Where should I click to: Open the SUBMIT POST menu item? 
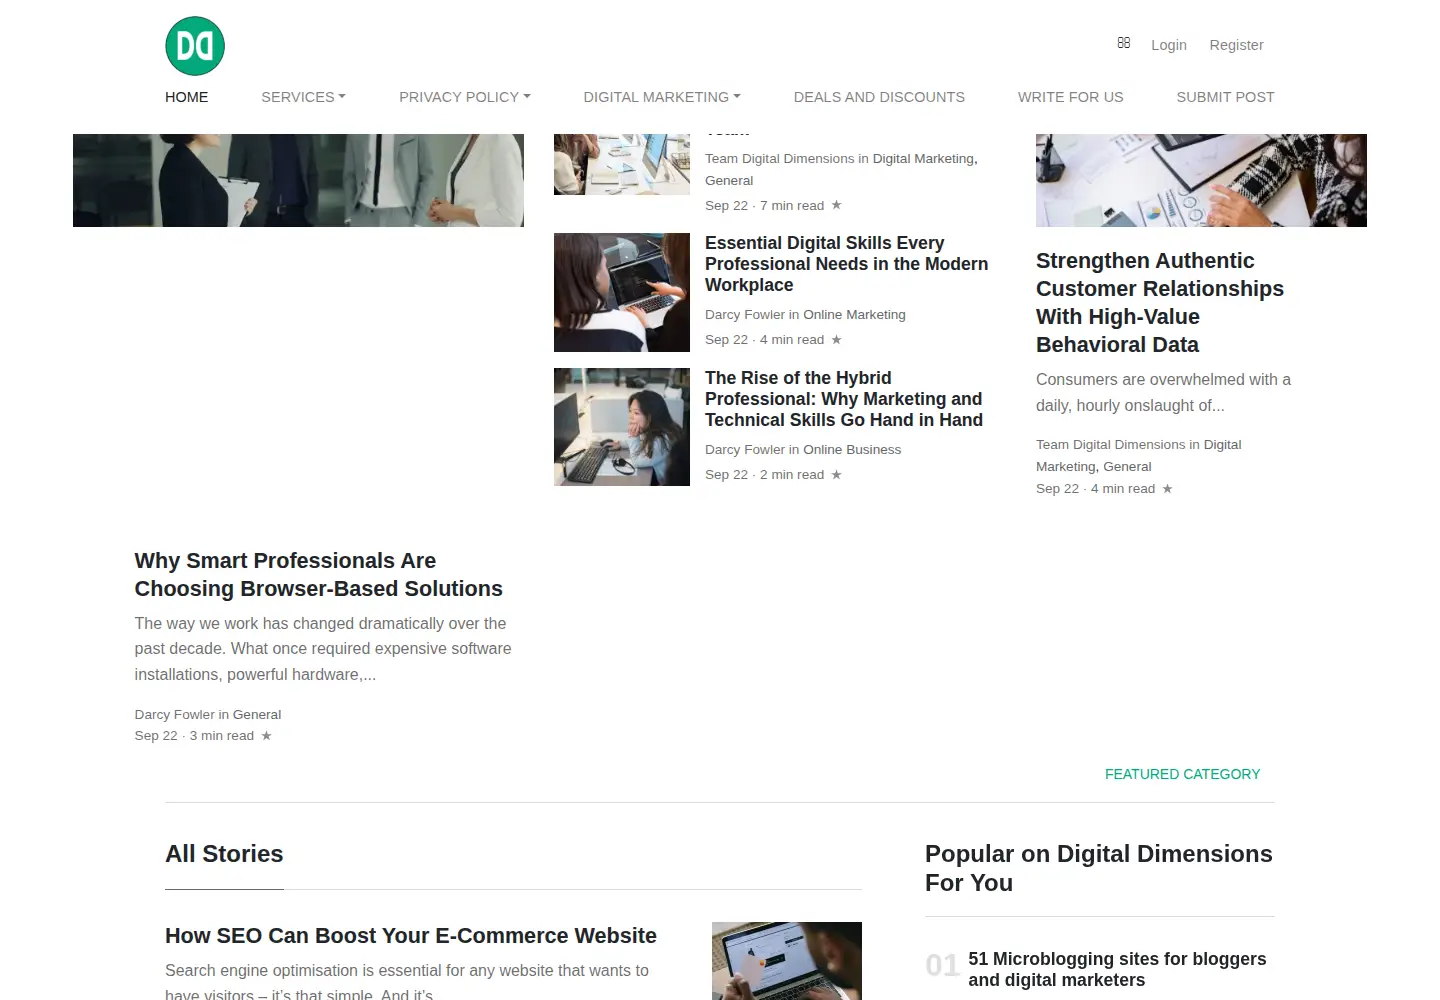(x=1225, y=97)
